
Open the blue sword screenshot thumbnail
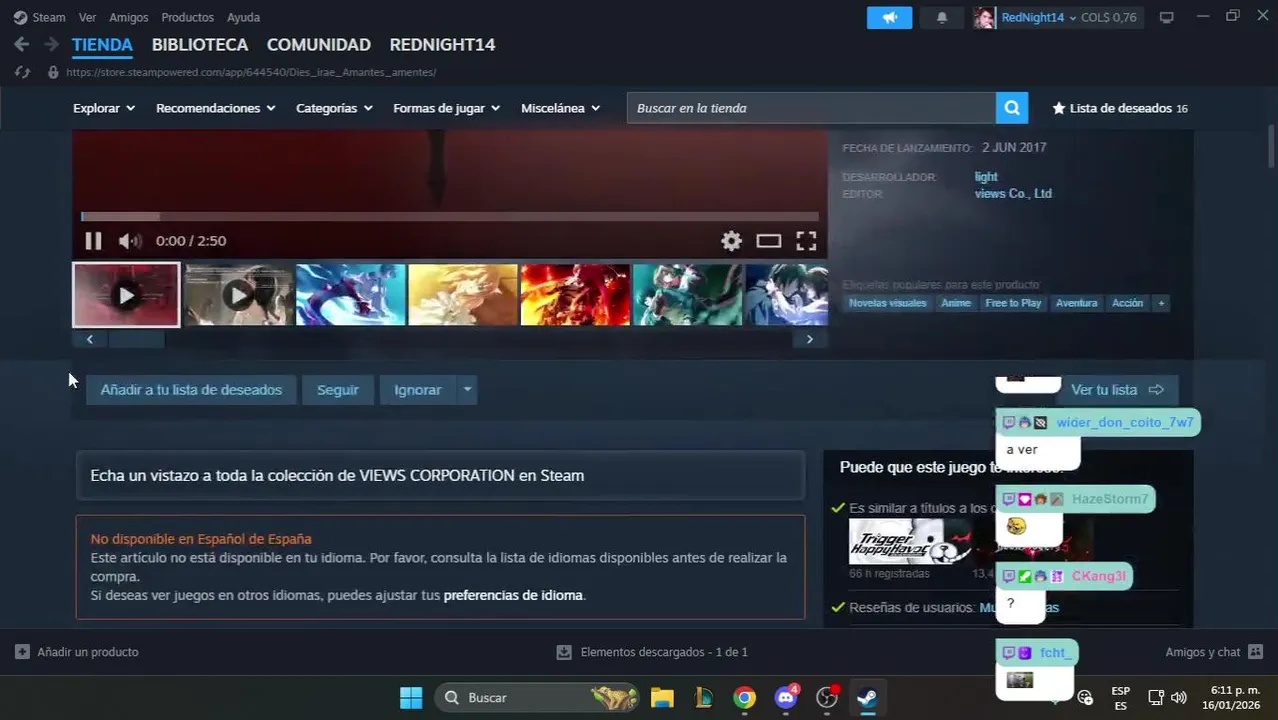tap(351, 295)
